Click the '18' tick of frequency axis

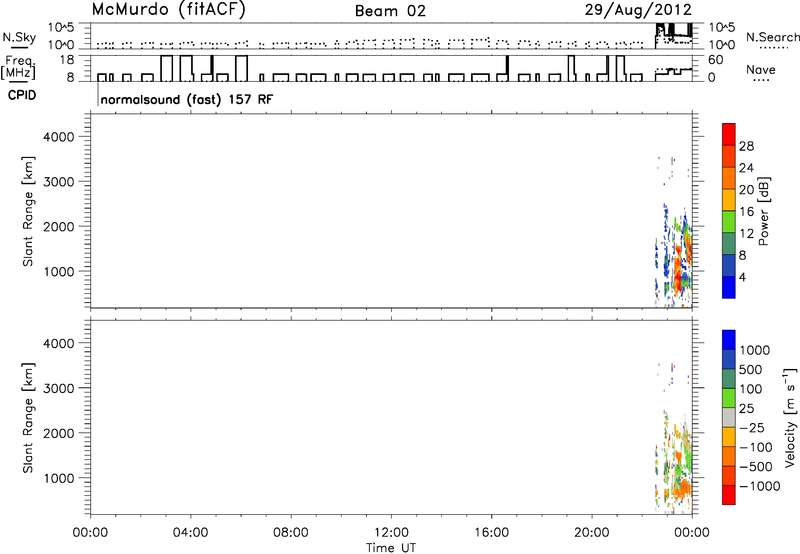(x=66, y=60)
